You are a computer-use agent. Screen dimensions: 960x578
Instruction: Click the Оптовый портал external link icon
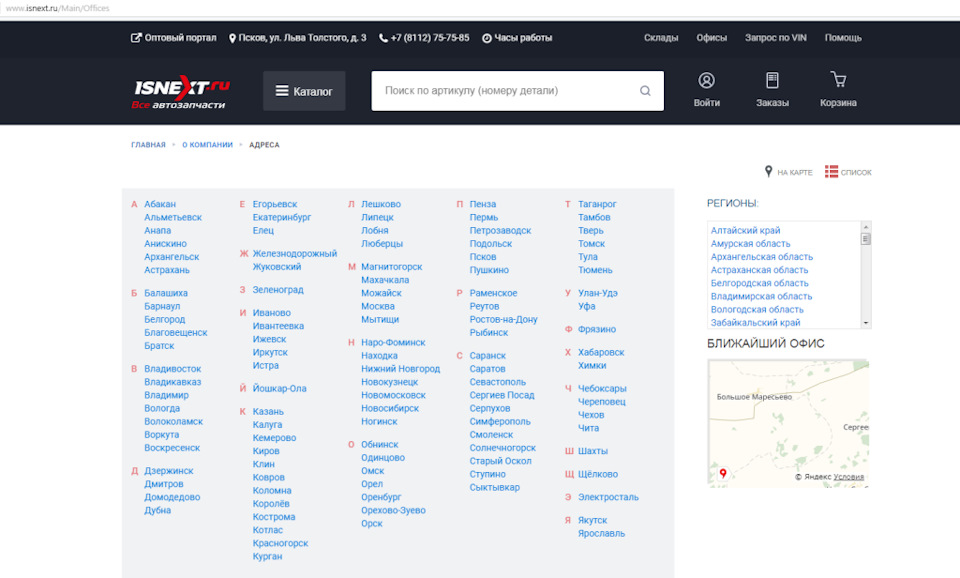click(136, 38)
